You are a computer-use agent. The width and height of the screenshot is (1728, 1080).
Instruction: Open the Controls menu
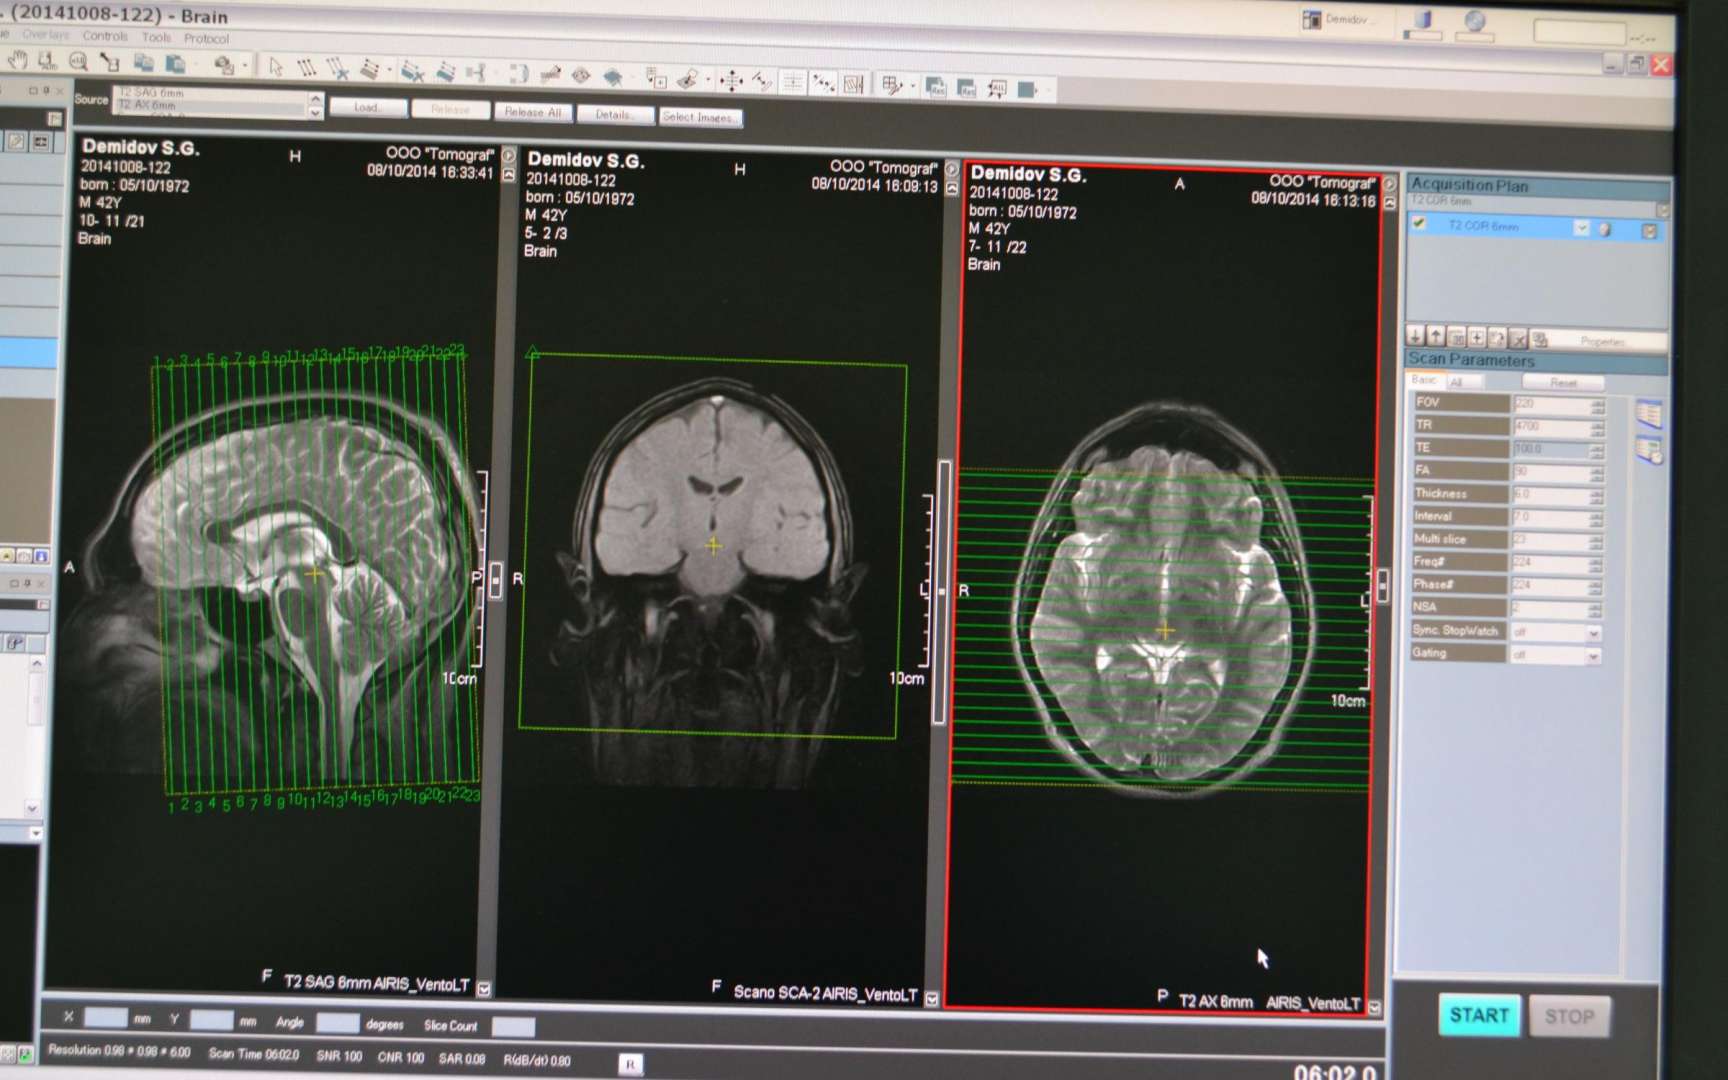105,36
